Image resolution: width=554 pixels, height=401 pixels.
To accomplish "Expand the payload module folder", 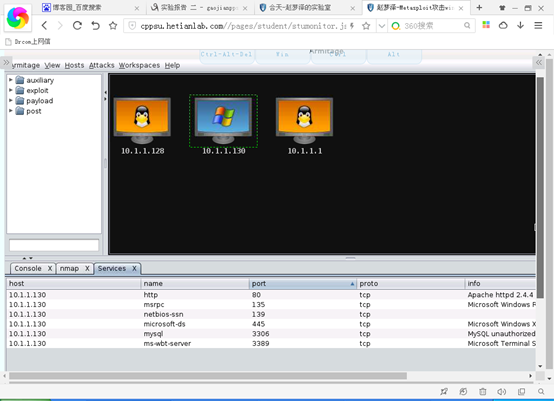I will pos(11,100).
